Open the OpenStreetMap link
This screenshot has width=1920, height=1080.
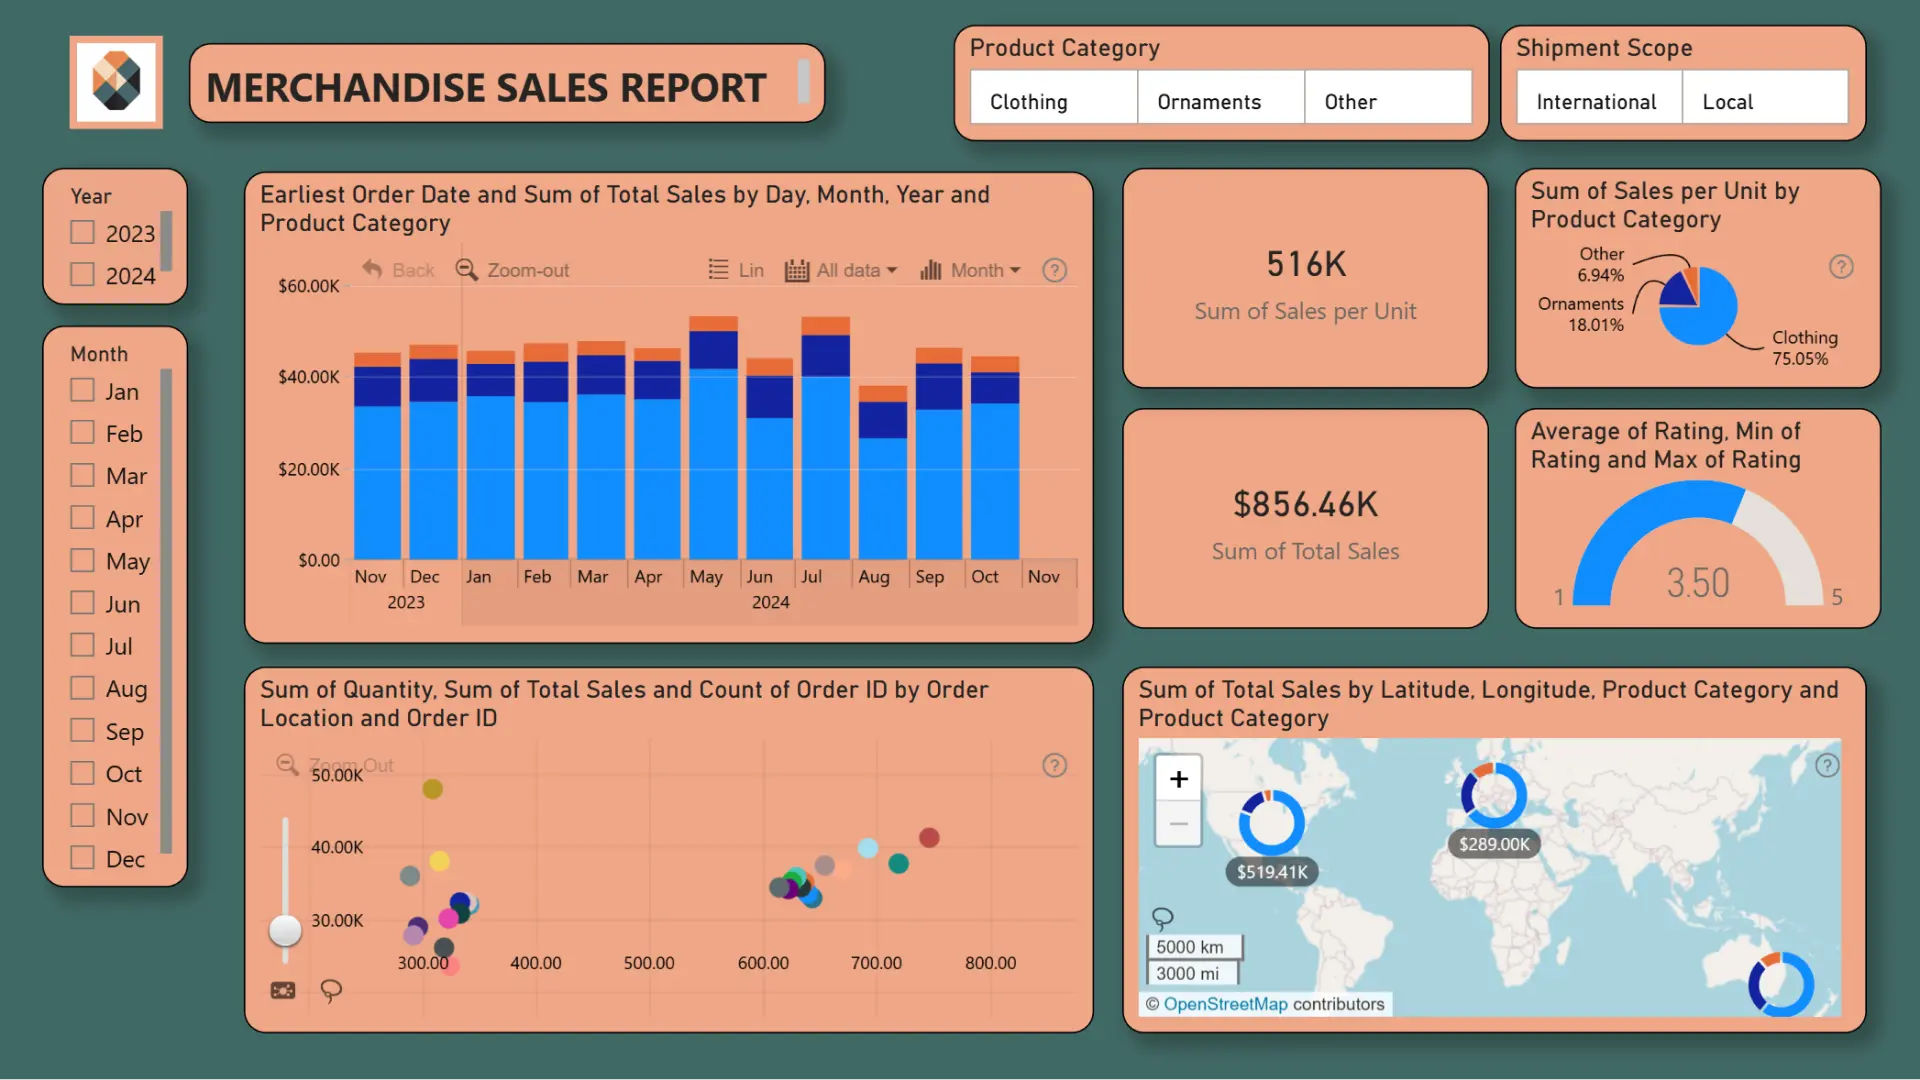[1225, 1004]
